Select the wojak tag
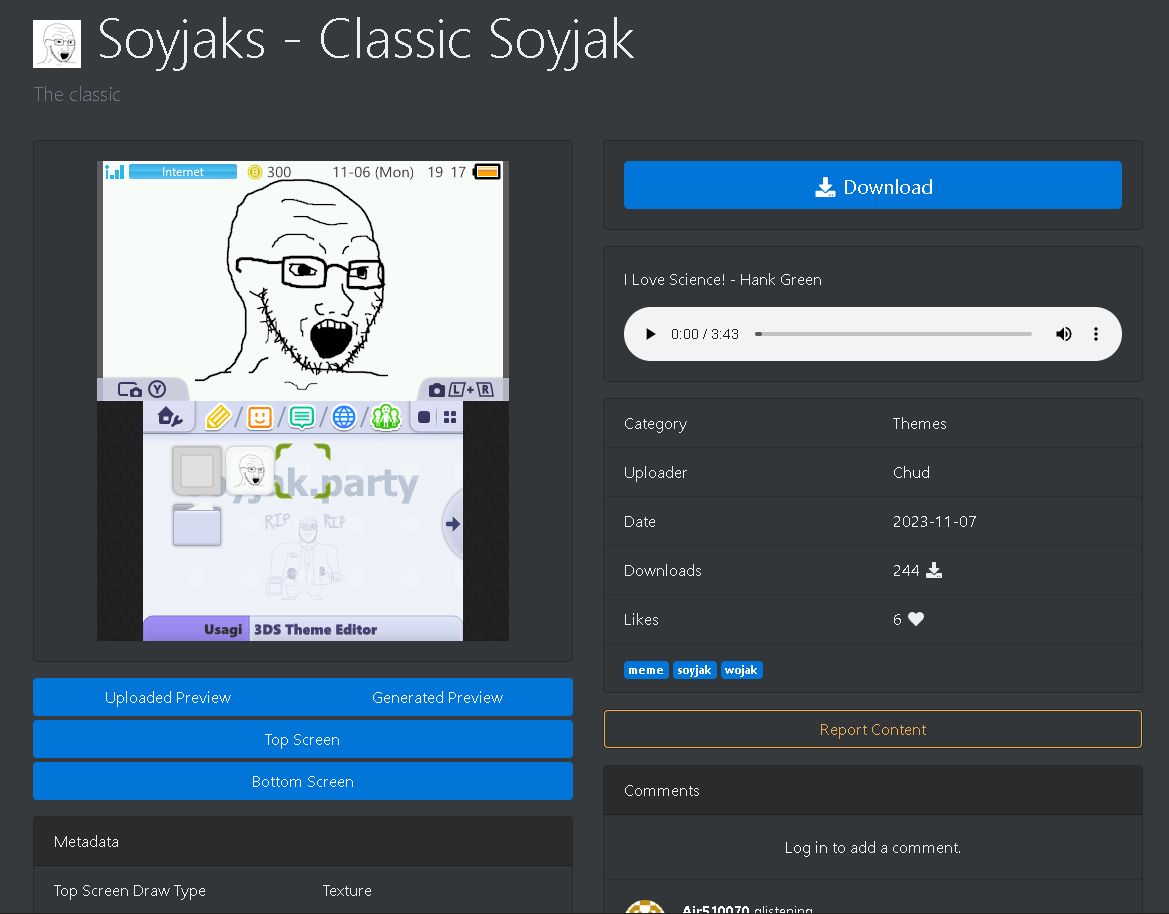 point(742,670)
